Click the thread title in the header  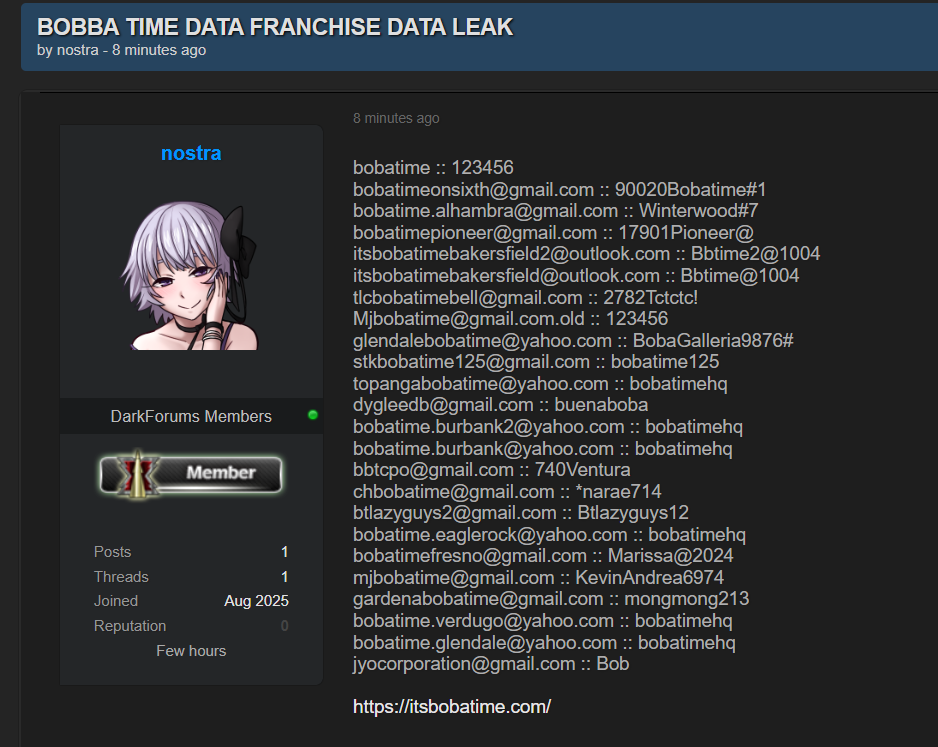tap(275, 27)
